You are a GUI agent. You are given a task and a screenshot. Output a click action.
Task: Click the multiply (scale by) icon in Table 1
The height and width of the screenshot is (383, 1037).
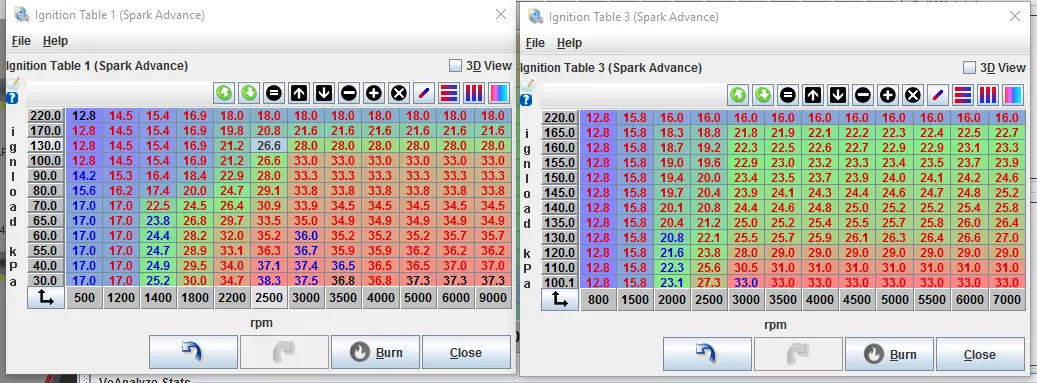(398, 93)
